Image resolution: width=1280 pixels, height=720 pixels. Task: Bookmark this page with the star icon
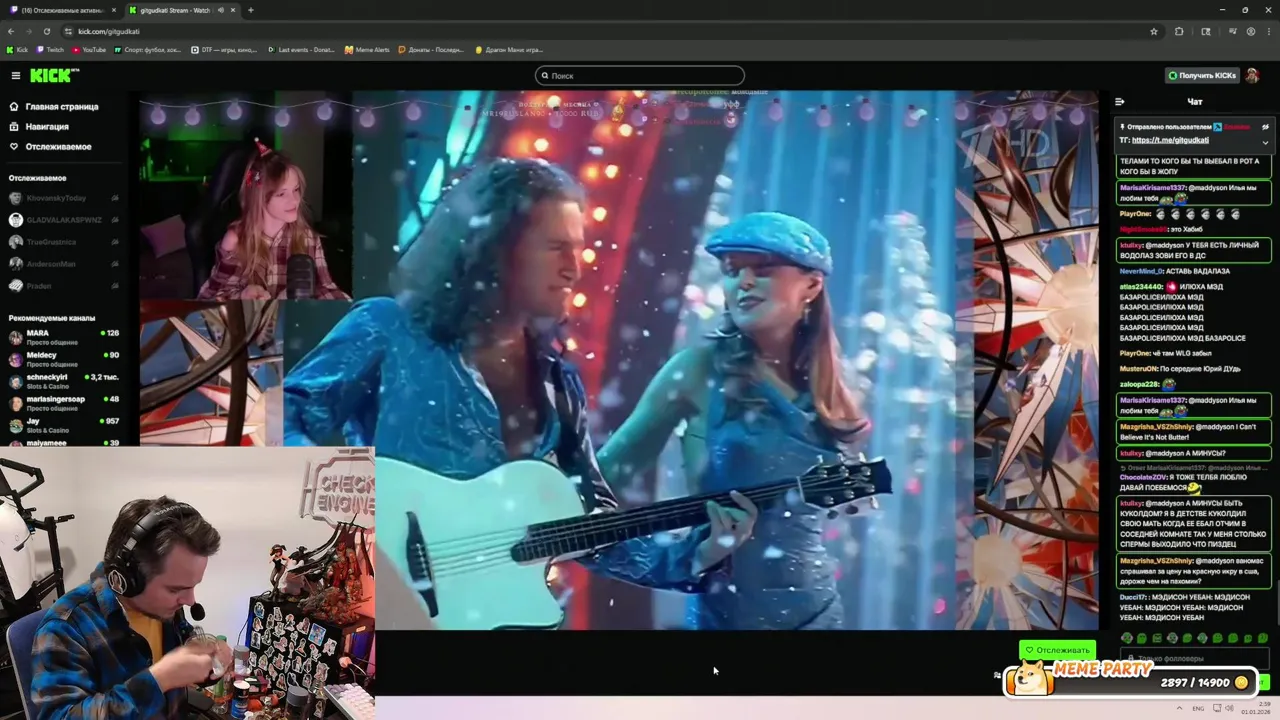tap(1153, 31)
